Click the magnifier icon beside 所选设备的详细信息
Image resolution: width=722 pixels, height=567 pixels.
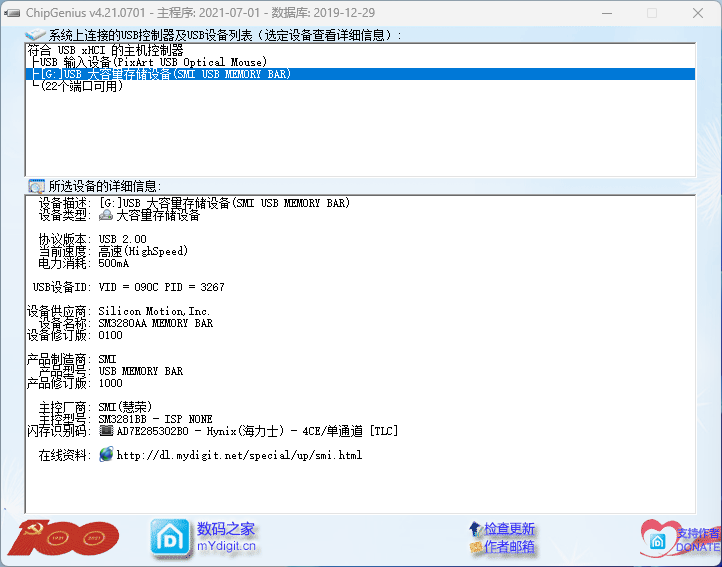coord(36,186)
